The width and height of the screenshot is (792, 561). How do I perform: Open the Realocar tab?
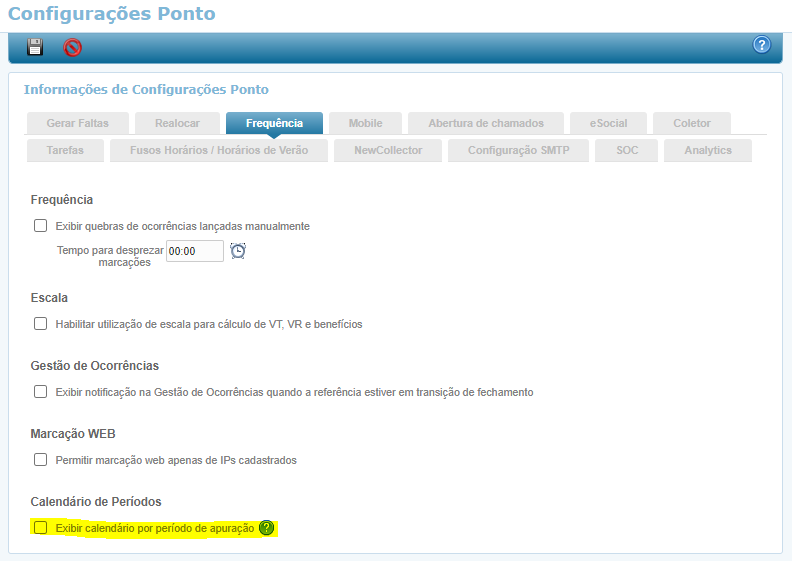click(x=177, y=123)
